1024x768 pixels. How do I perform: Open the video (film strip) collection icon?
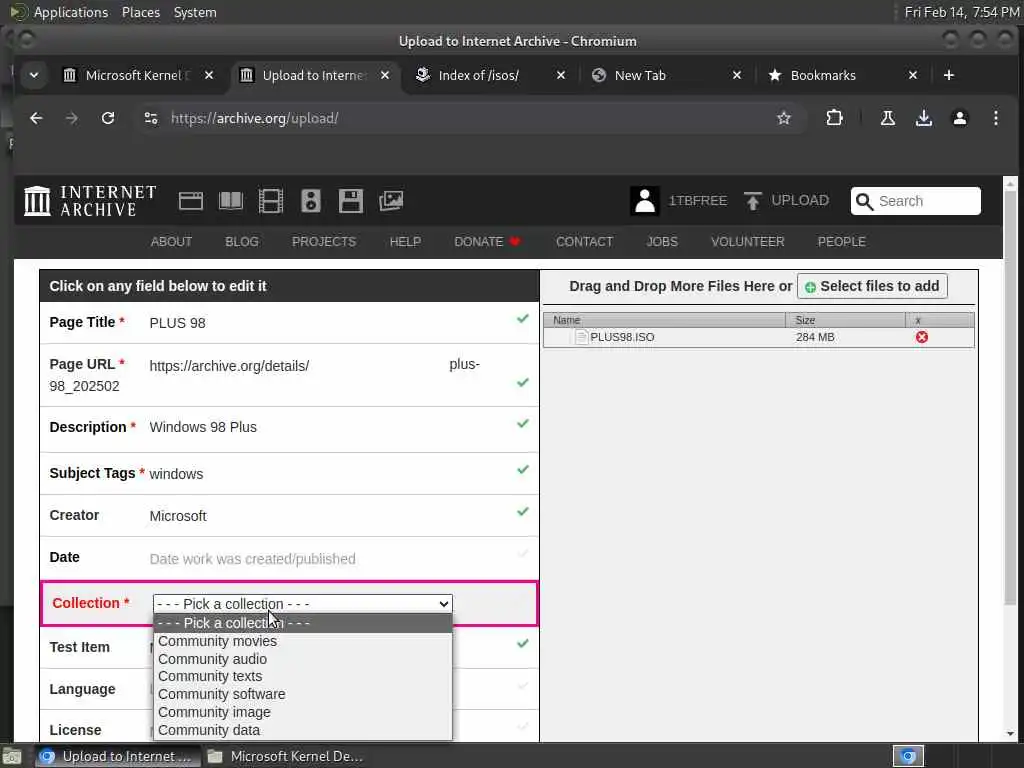[270, 201]
